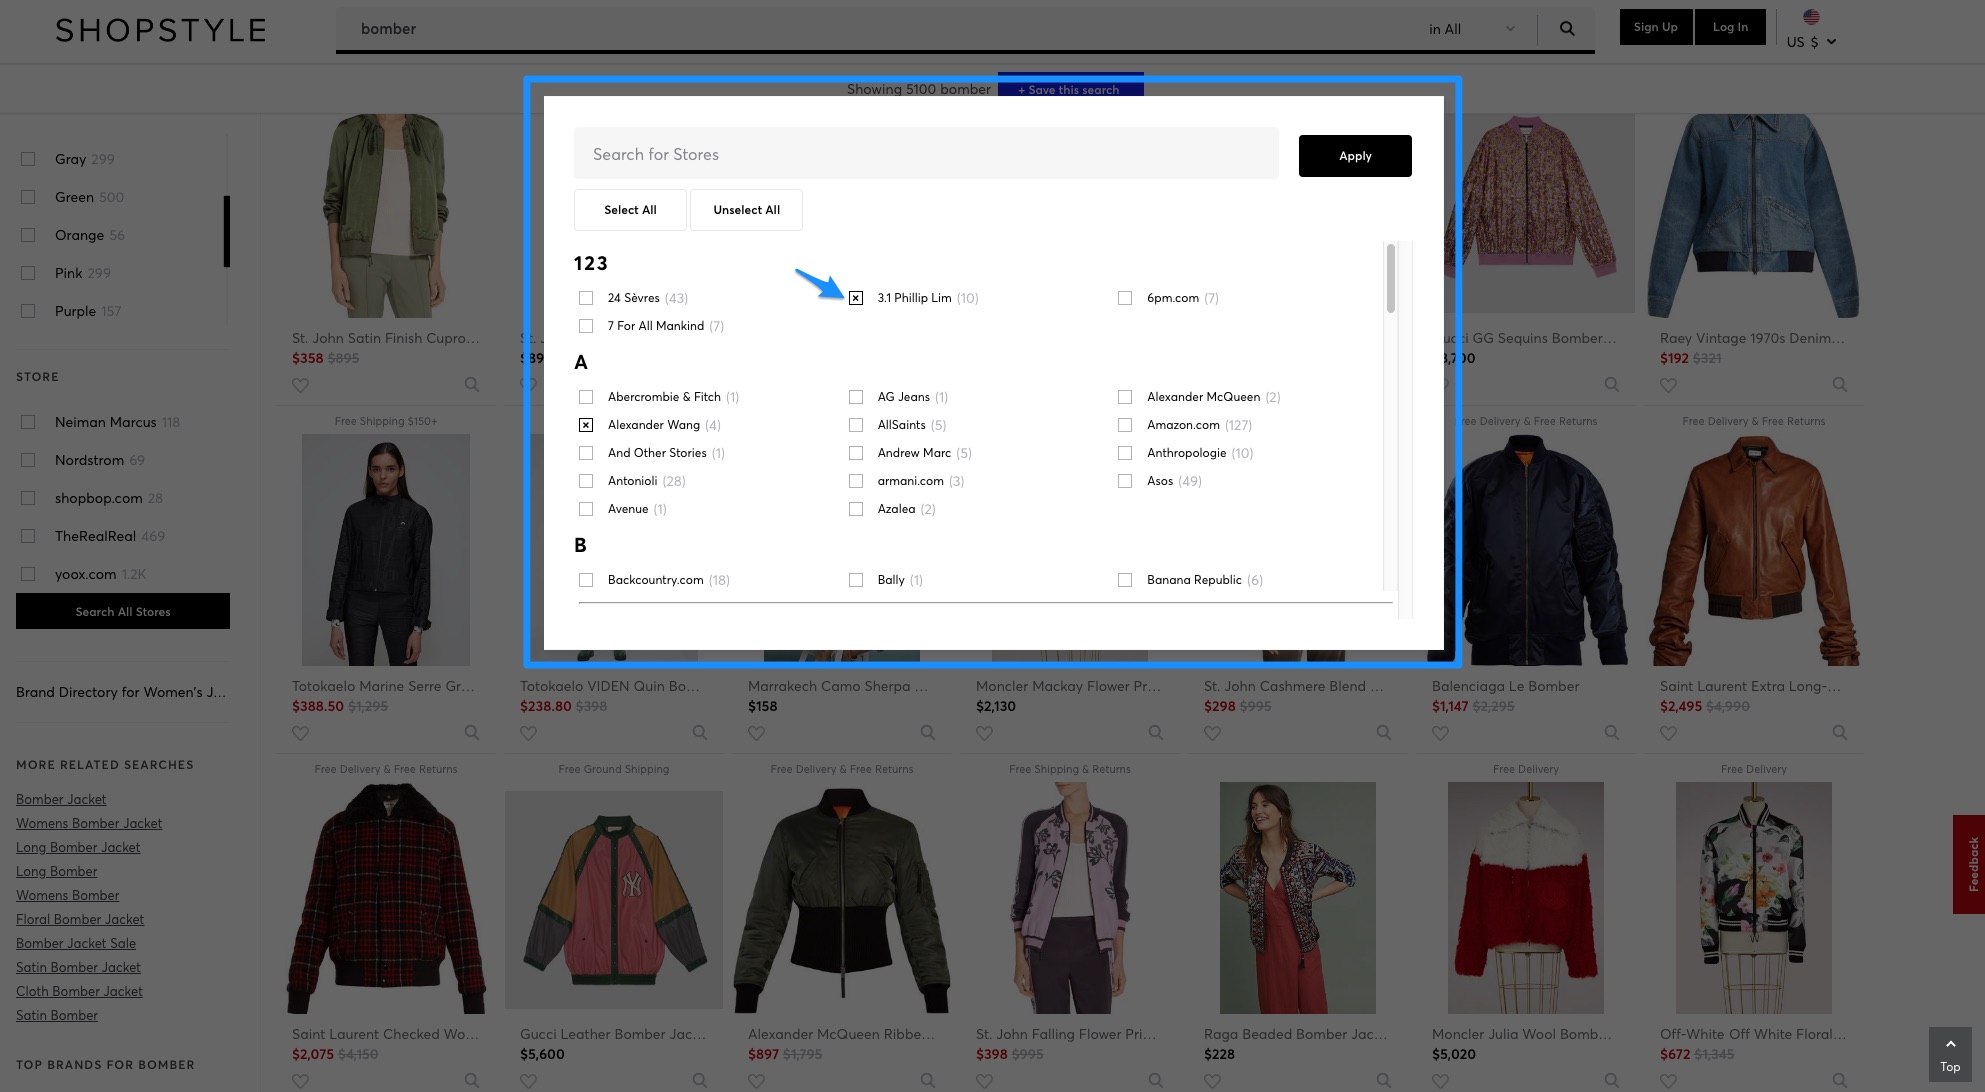Open the Raga Beaded Bomber Jacket thumbnail

(x=1297, y=897)
